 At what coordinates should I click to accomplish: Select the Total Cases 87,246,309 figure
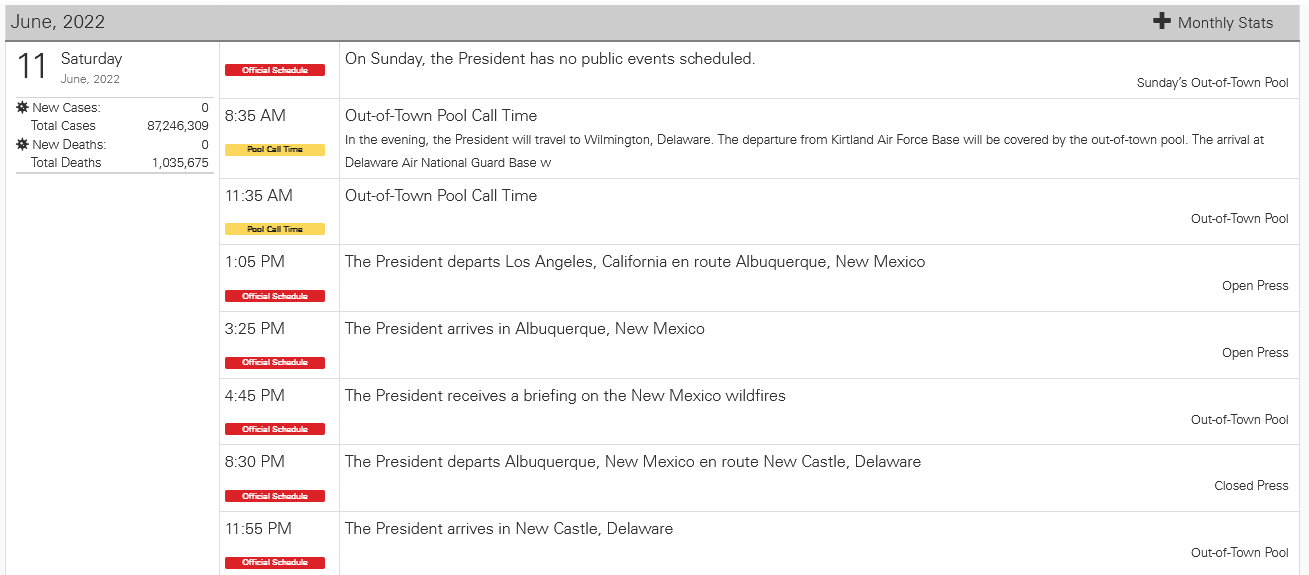tap(177, 126)
